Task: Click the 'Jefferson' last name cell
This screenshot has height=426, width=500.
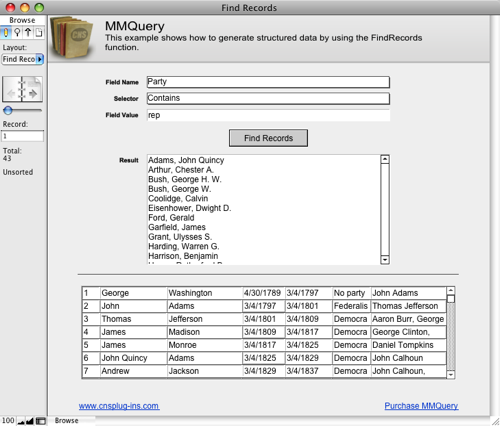Action: 204,319
